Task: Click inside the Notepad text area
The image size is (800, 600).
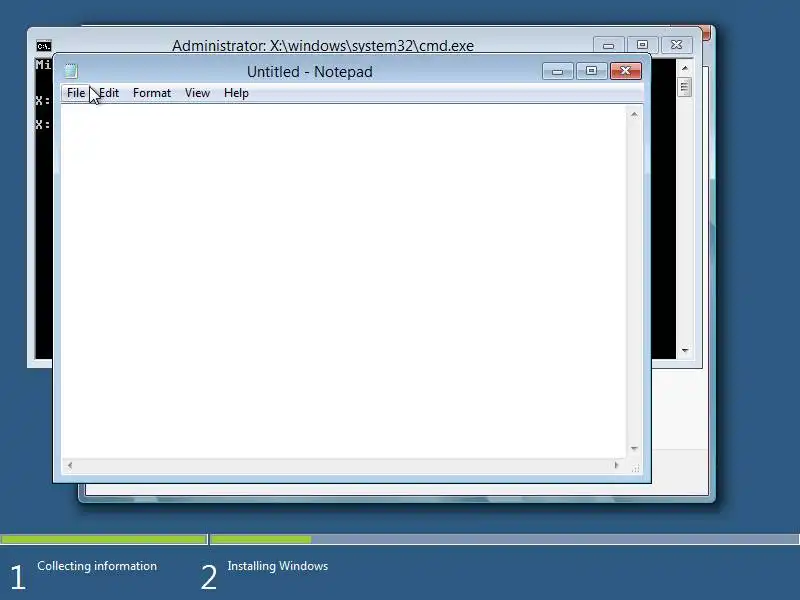Action: (x=344, y=281)
